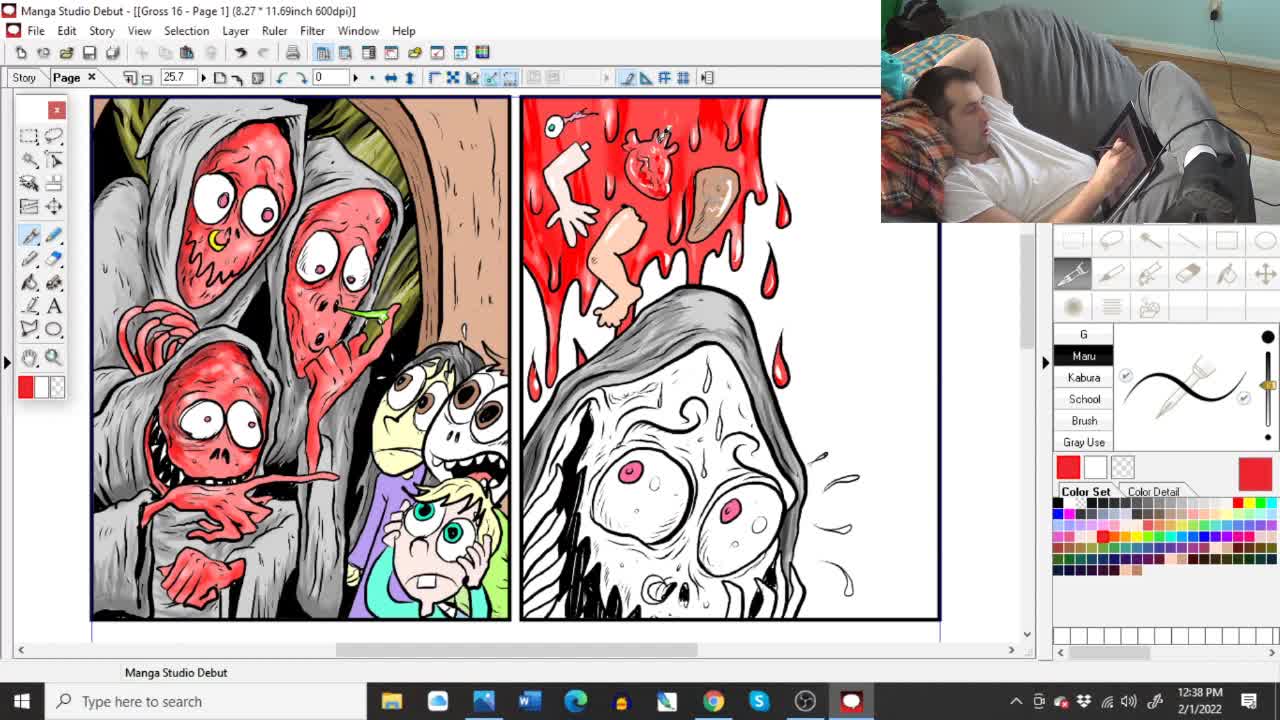The width and height of the screenshot is (1280, 720).
Task: Click the horizontal canvas scrollbar
Action: (516, 650)
